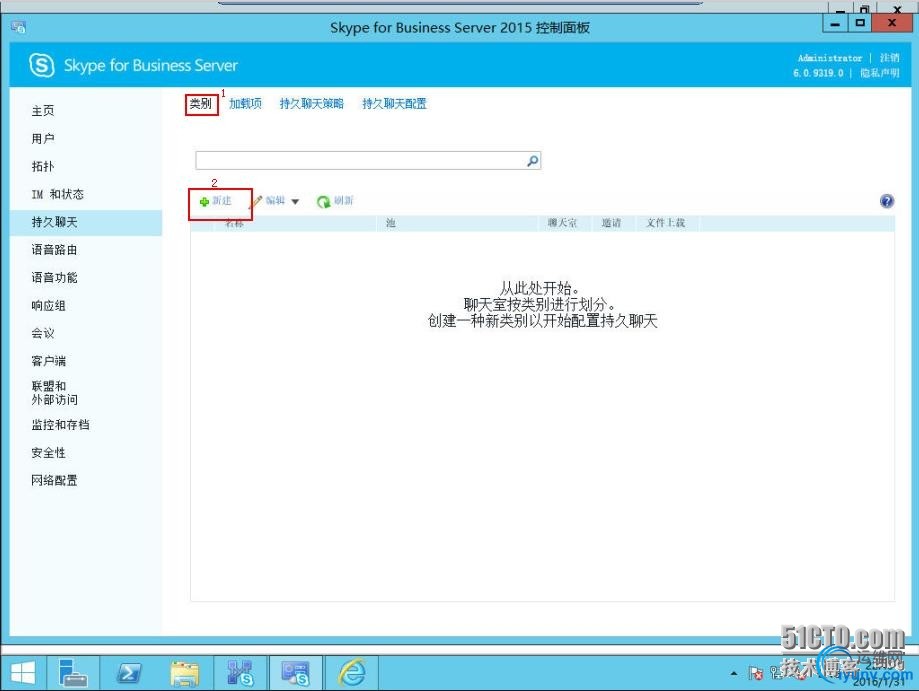
Task: Open Server Manager from the taskbar
Action: click(73, 673)
